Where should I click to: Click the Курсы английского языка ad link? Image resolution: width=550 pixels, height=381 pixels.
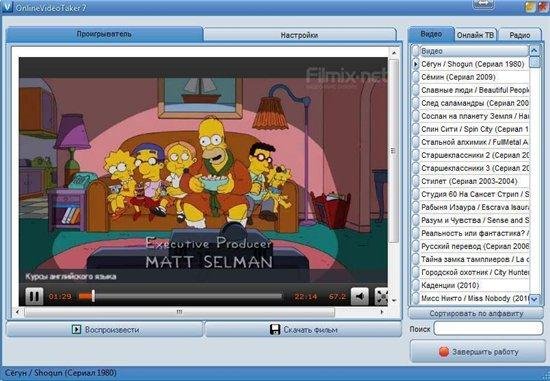pyautogui.click(x=71, y=276)
